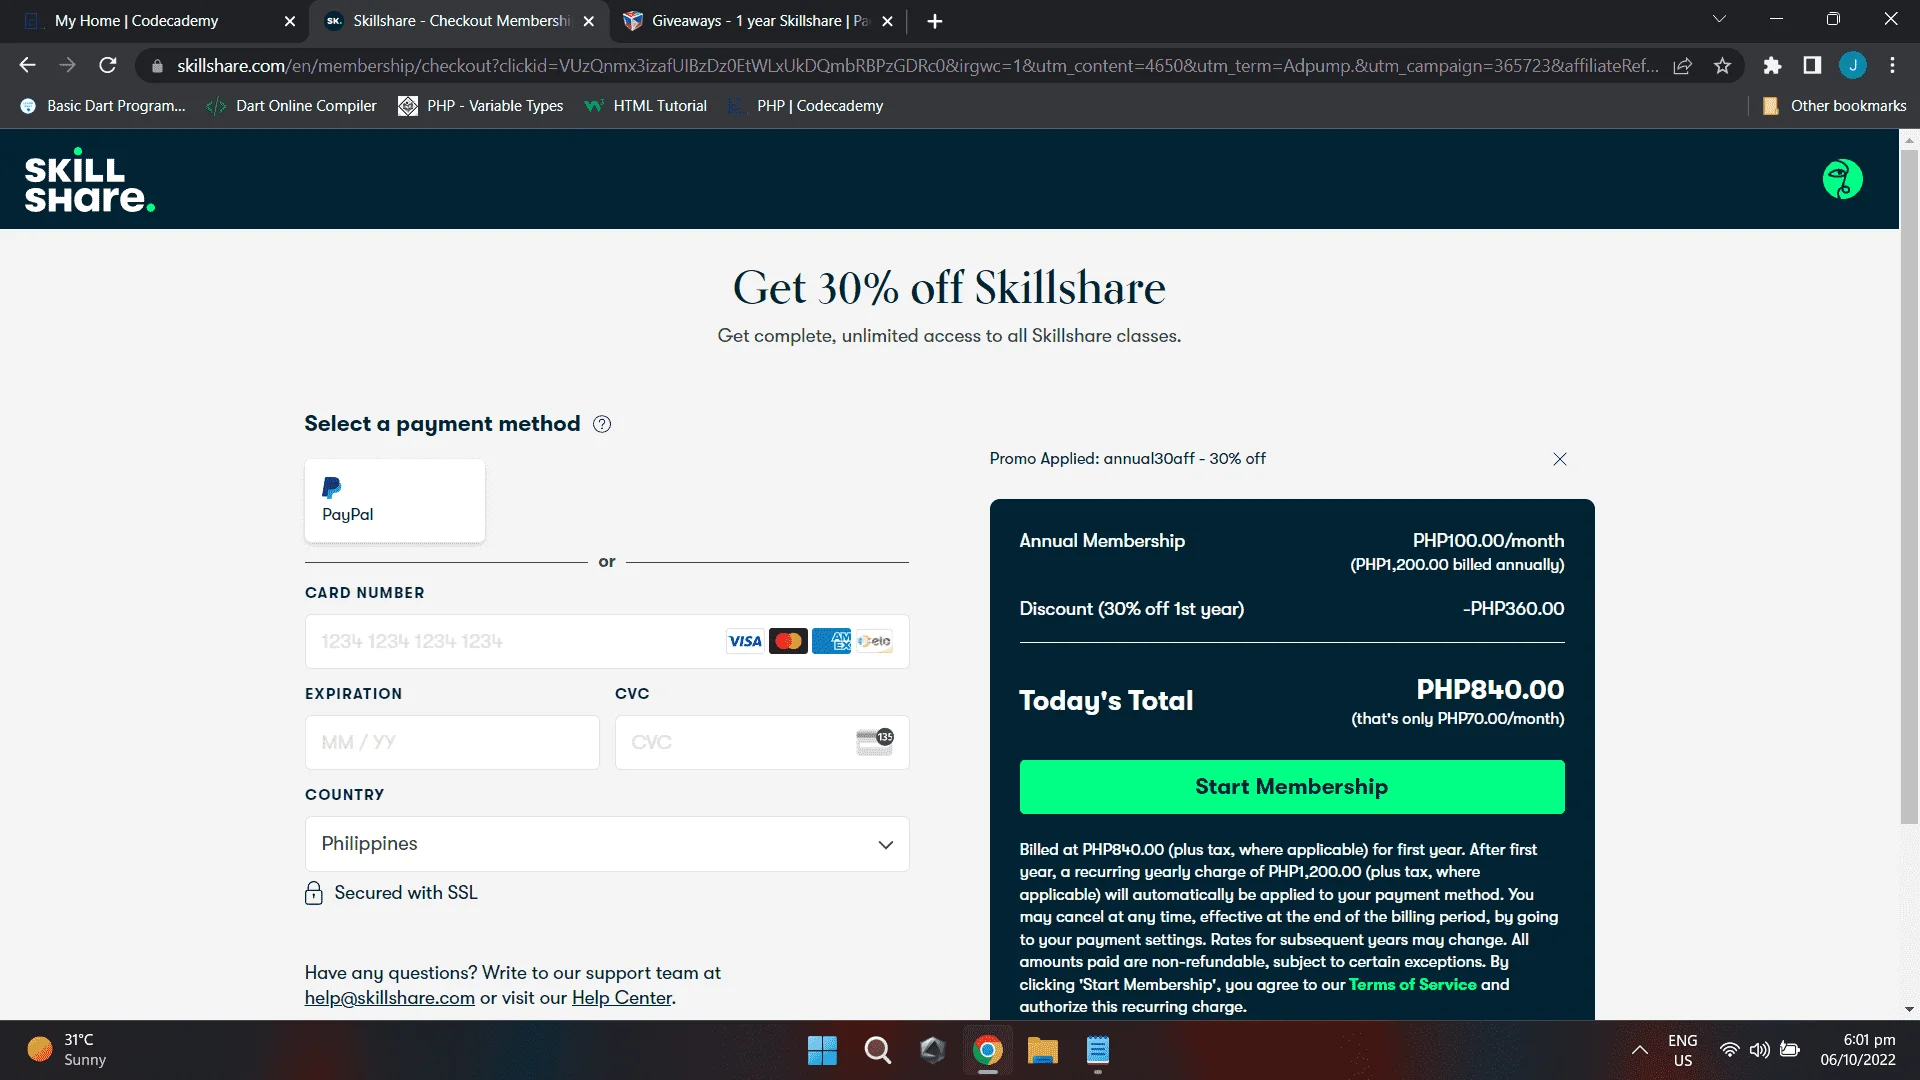Image resolution: width=1920 pixels, height=1080 pixels.
Task: Switch to Giveaways 1 year Skillshare tab
Action: tap(758, 21)
